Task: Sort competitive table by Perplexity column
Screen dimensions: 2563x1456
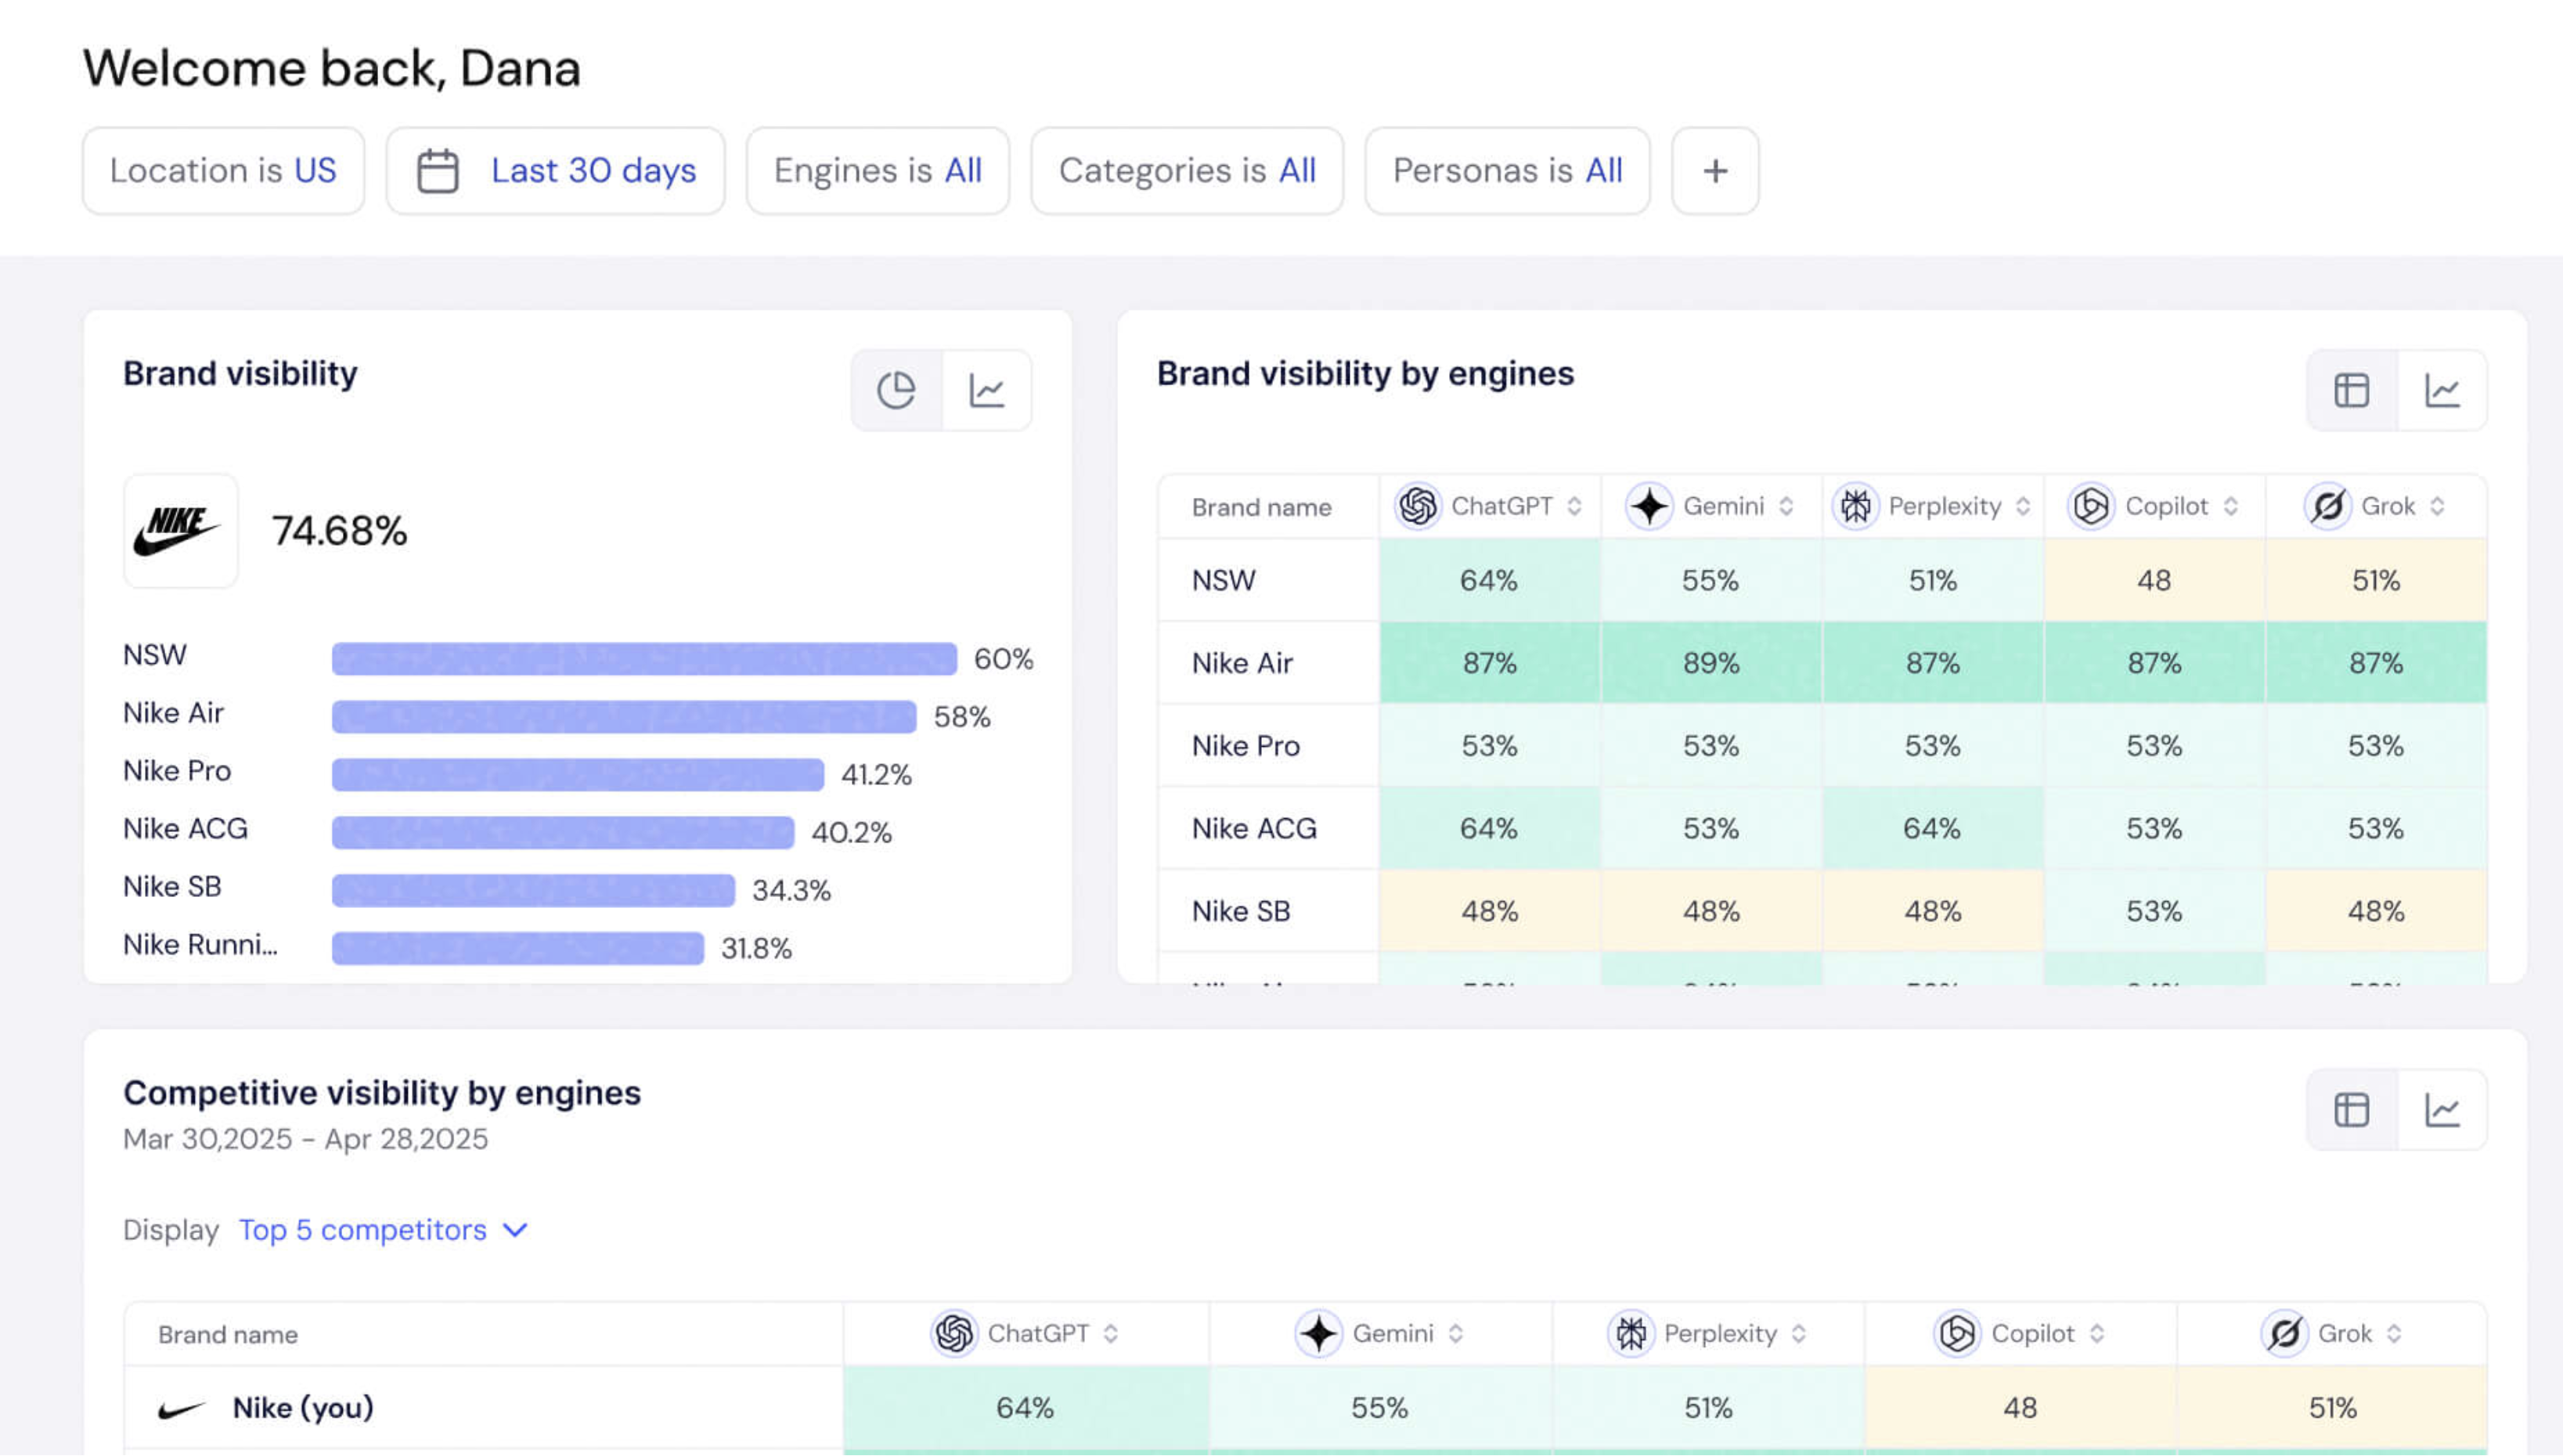Action: pyautogui.click(x=1798, y=1334)
